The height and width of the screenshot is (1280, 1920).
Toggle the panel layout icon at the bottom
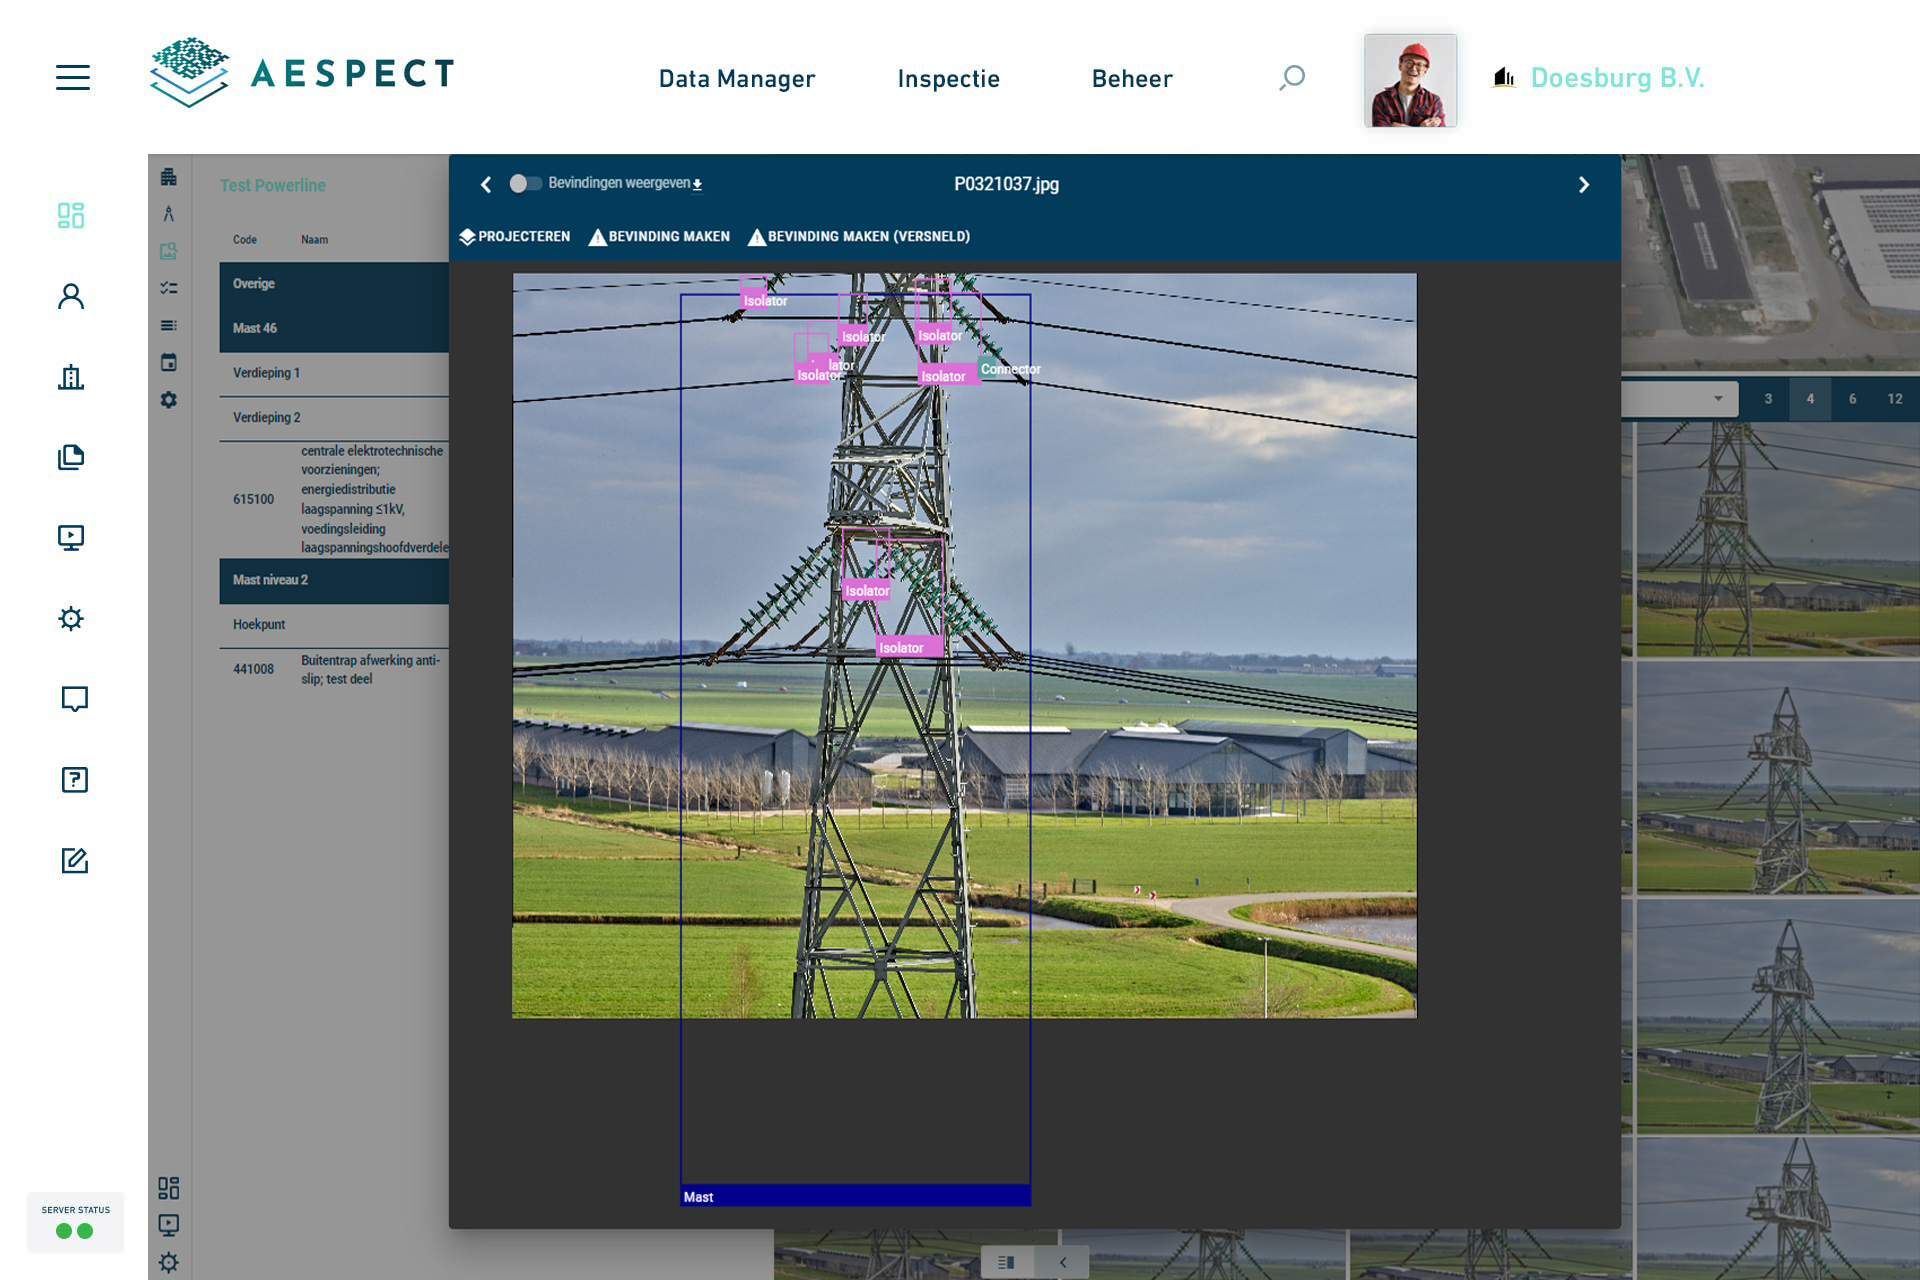point(1007,1262)
